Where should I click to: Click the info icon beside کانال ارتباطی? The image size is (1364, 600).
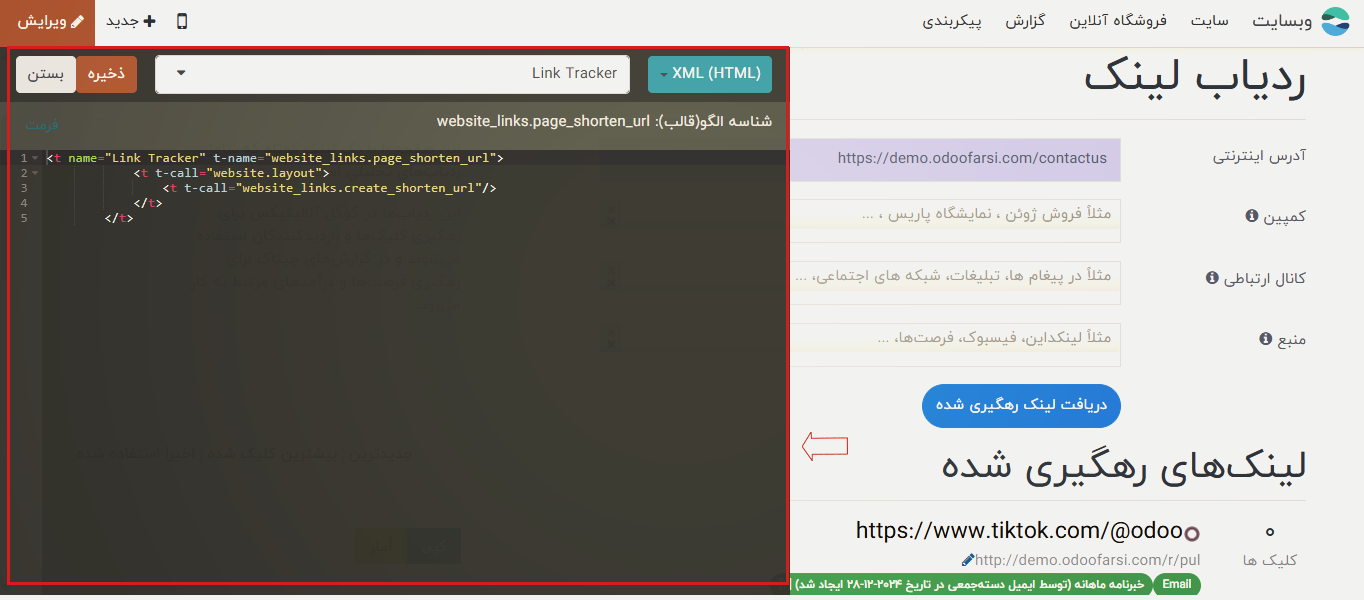click(1212, 278)
